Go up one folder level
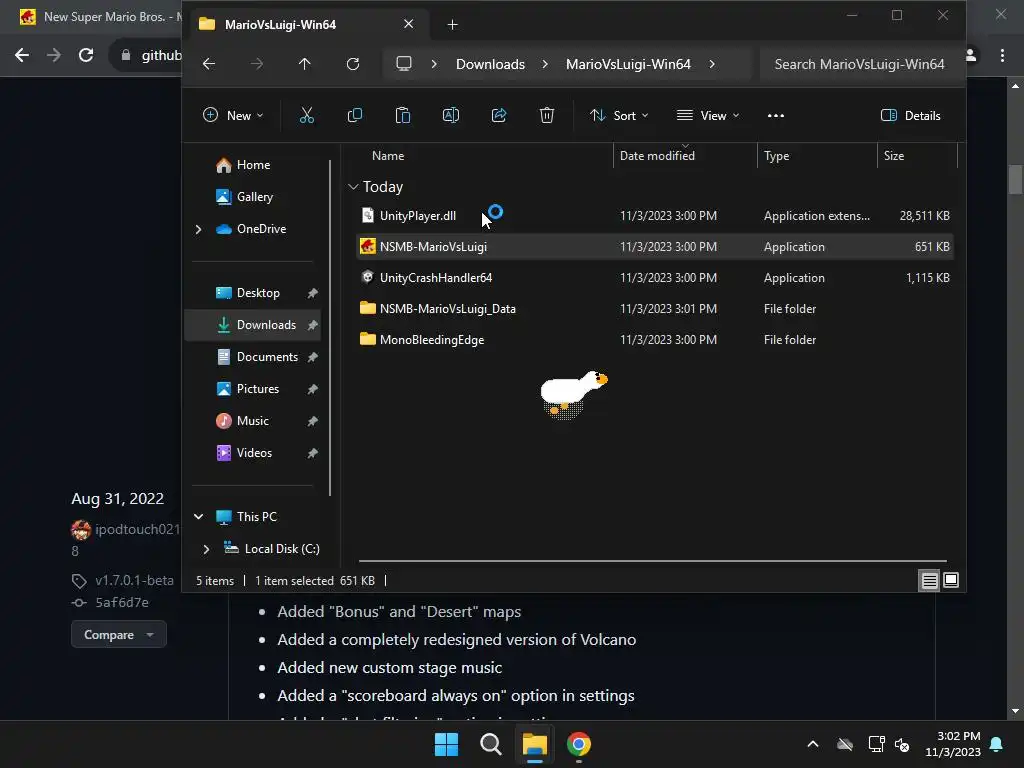Viewport: 1024px width, 768px height. tap(304, 63)
